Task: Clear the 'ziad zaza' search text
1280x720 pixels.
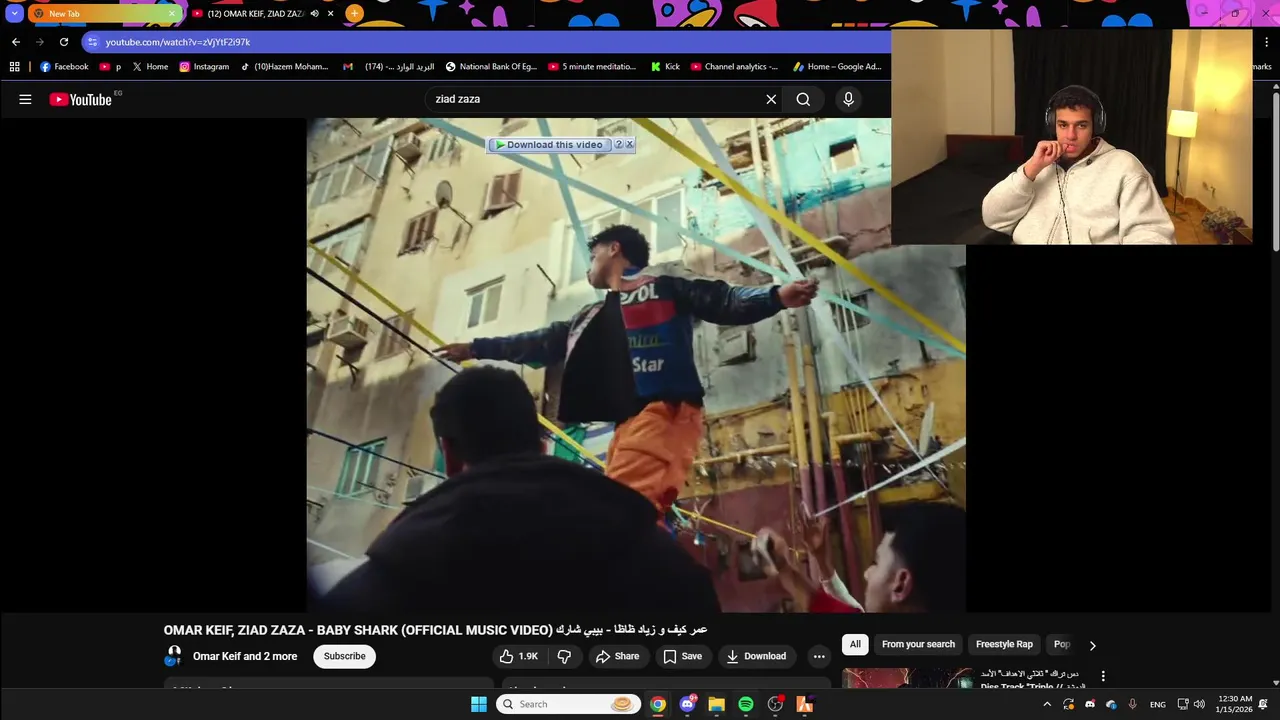Action: tap(771, 99)
